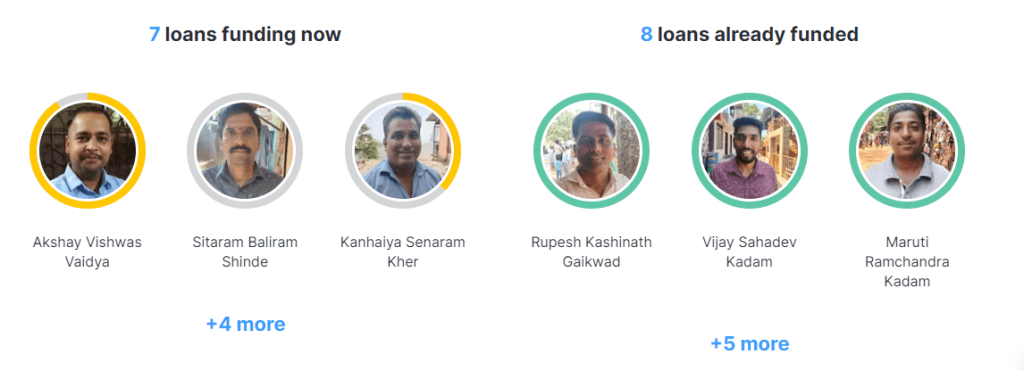Expand the +4 more funding loans
Image resolution: width=1024 pixels, height=371 pixels.
[x=246, y=324]
